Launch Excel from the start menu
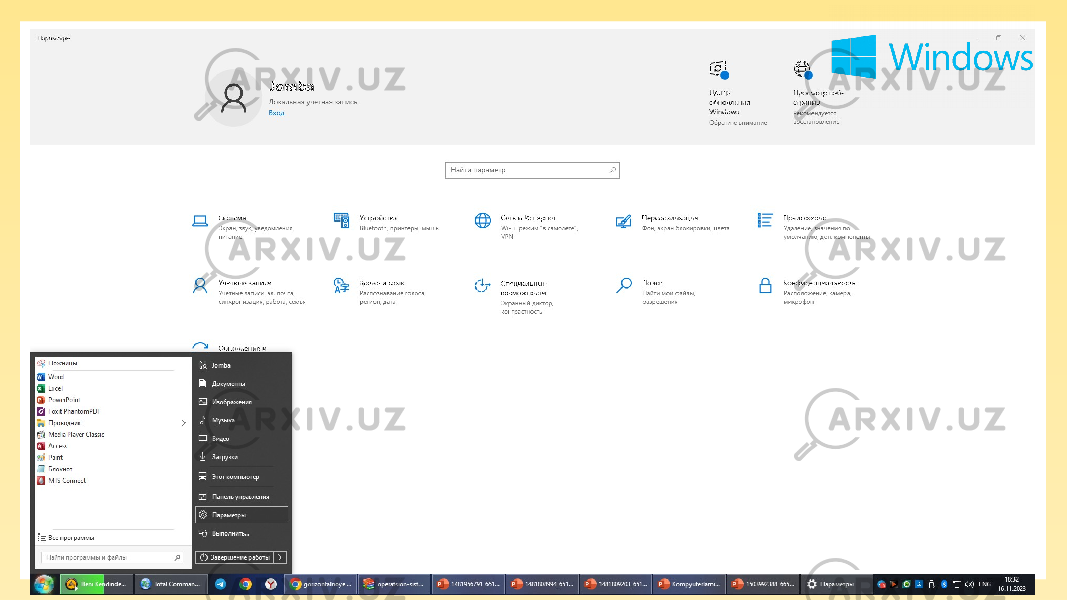Screen dimensions: 1067x600 click(50, 388)
